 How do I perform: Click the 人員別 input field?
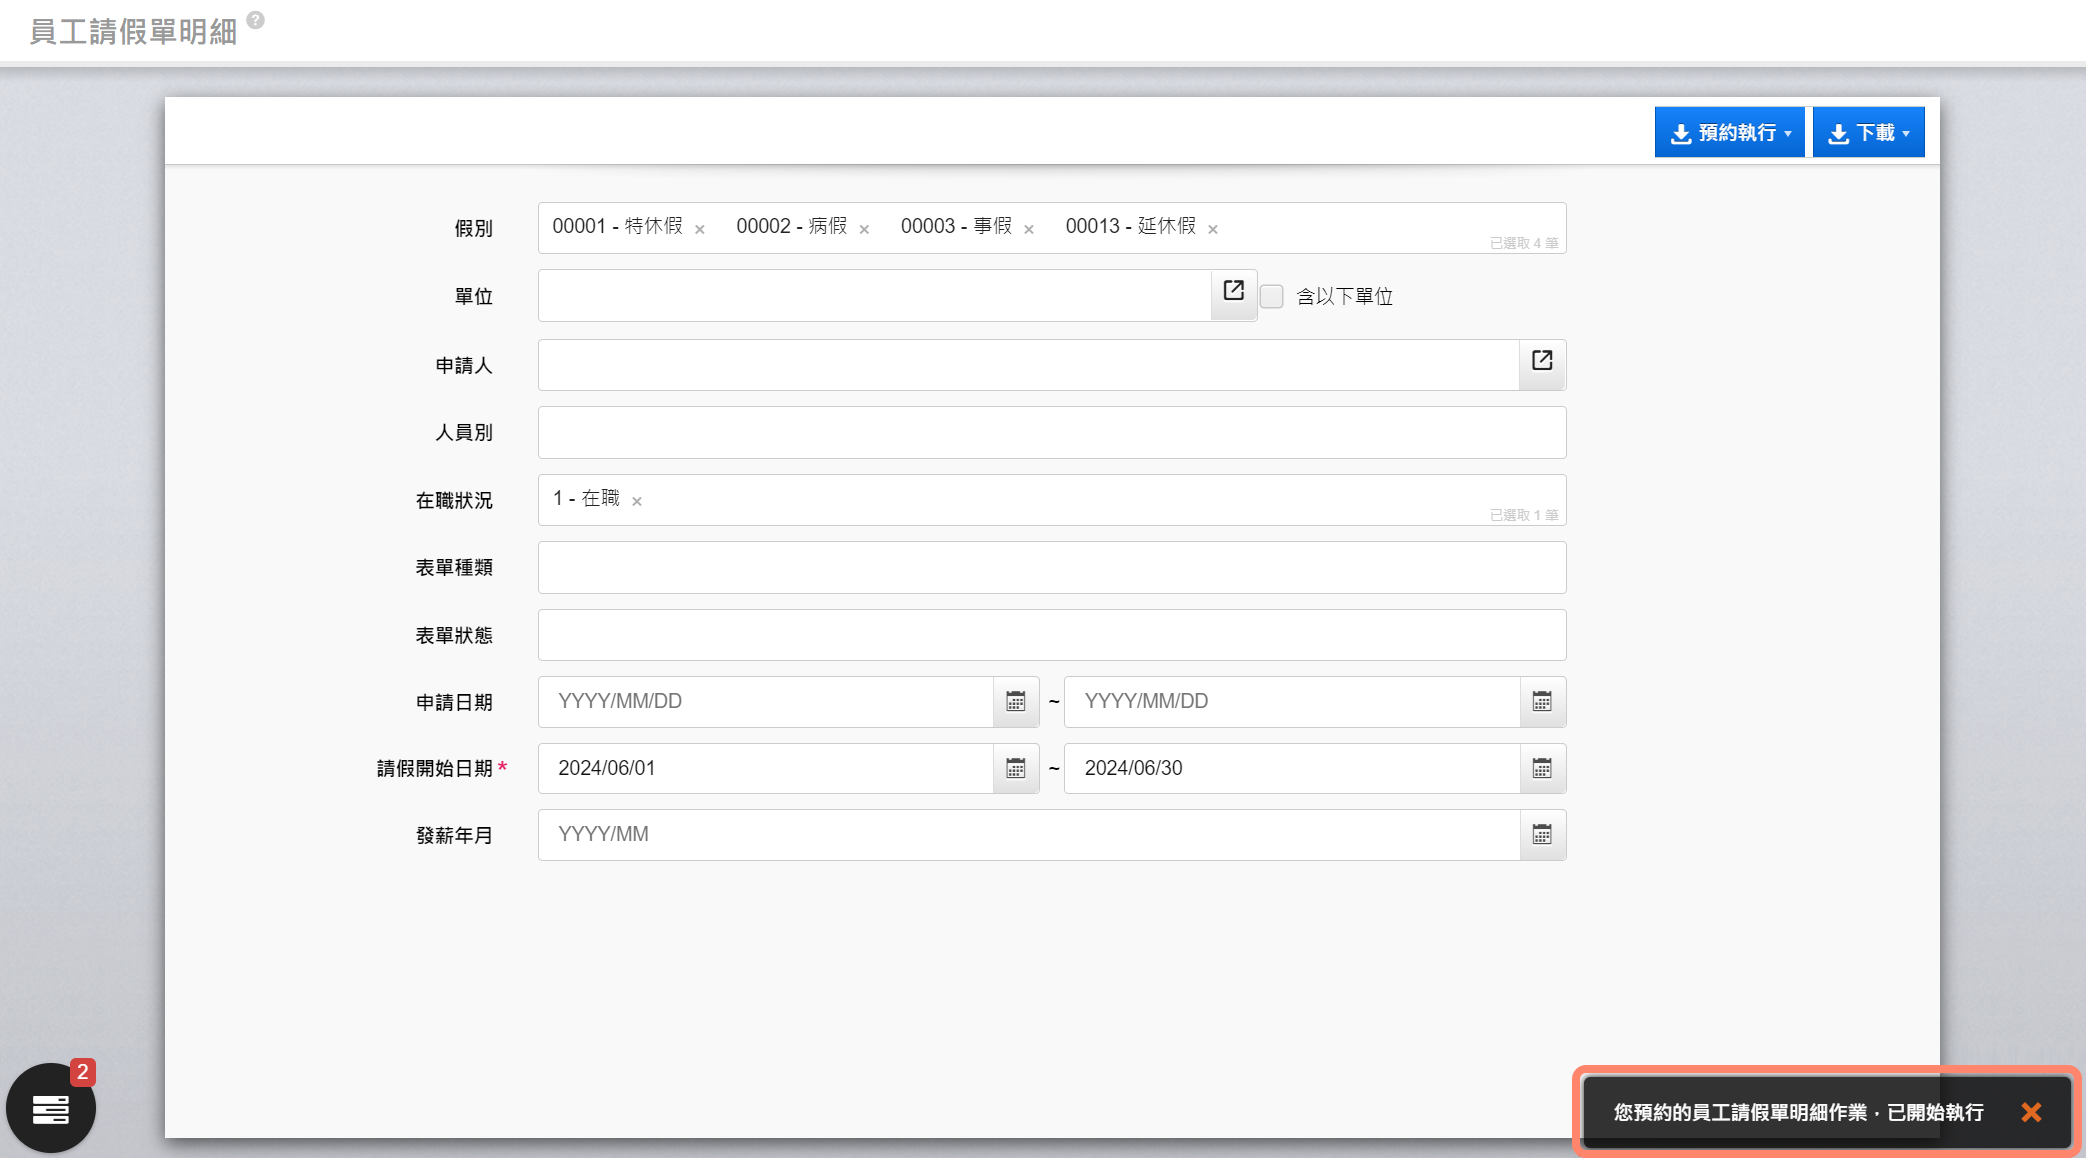(x=1051, y=433)
